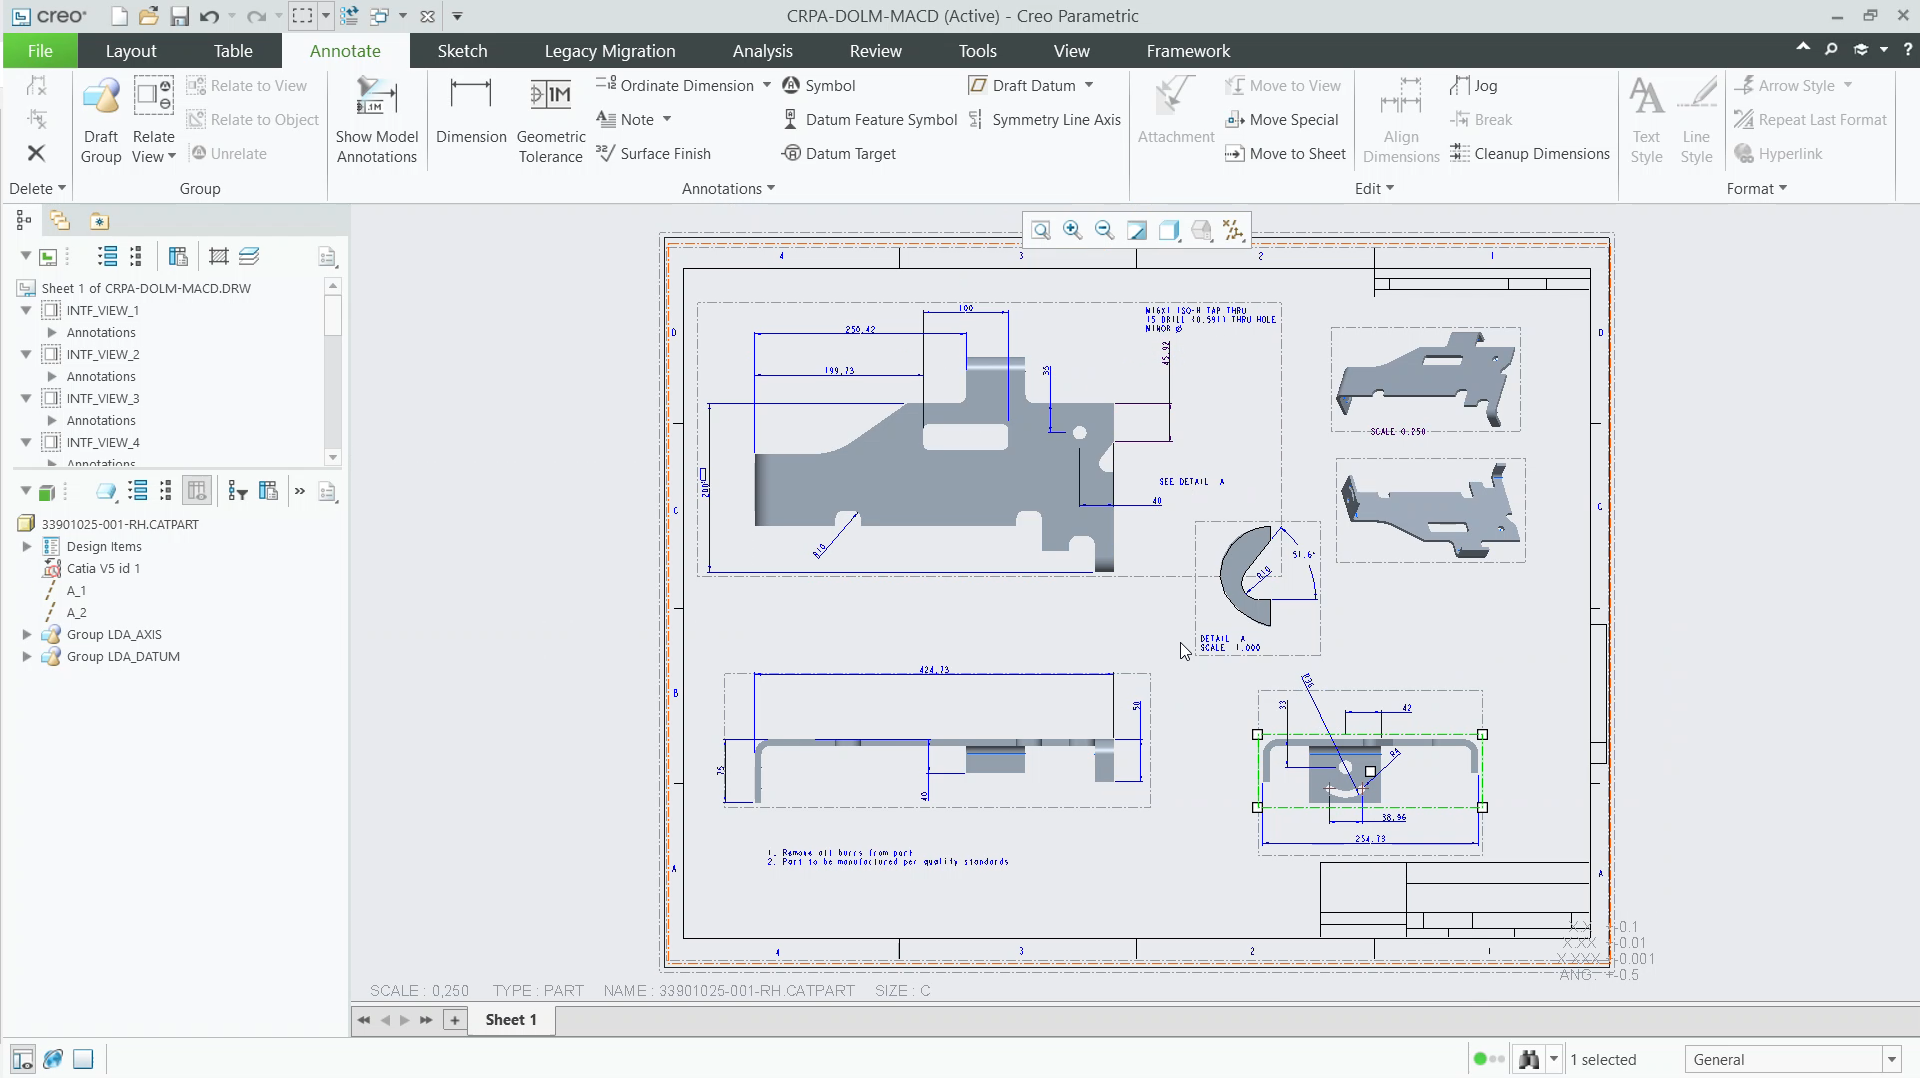
Task: Click the drawing tree scrollbar
Action: (x=333, y=315)
